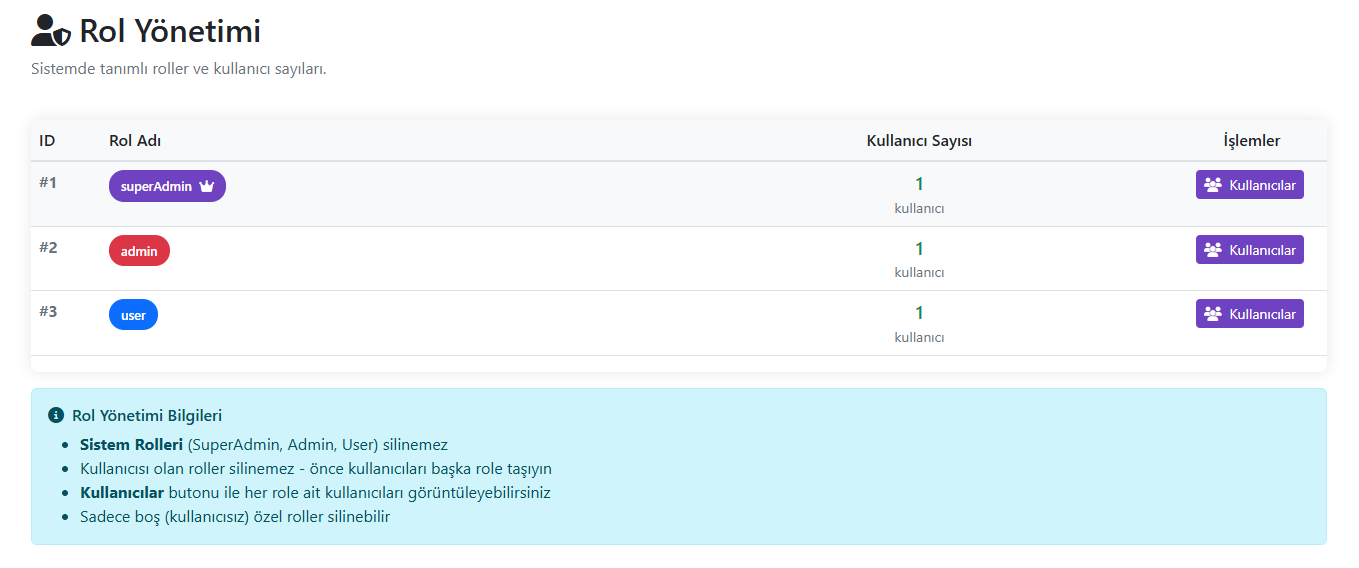Click the İşlemler column header

click(x=1251, y=141)
